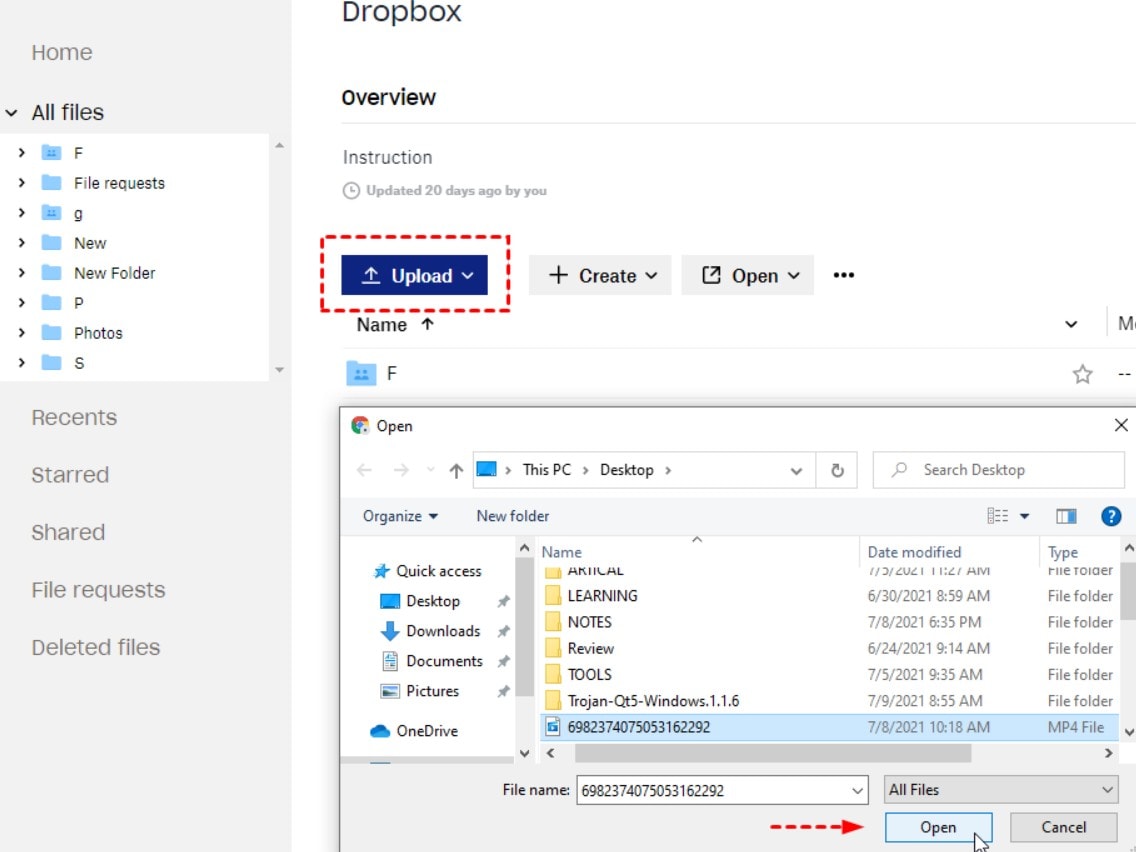Open the column options chevron beside Name
Screen dimensions: 1136x852
click(x=1071, y=325)
